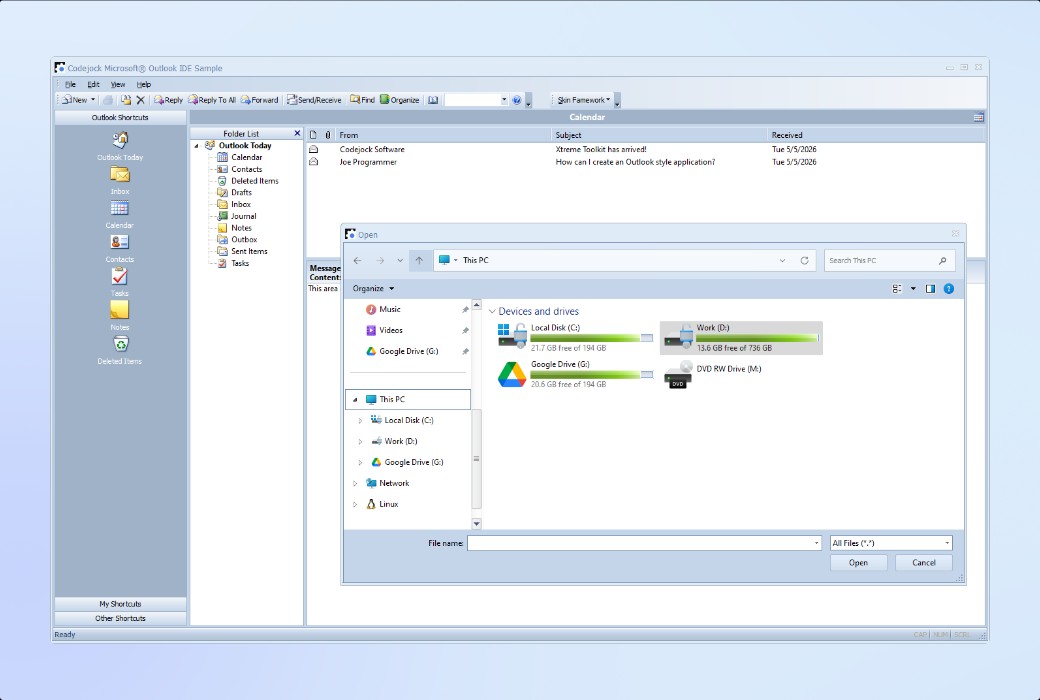The height and width of the screenshot is (700, 1040).
Task: Toggle the pin next to Videos
Action: coord(465,330)
